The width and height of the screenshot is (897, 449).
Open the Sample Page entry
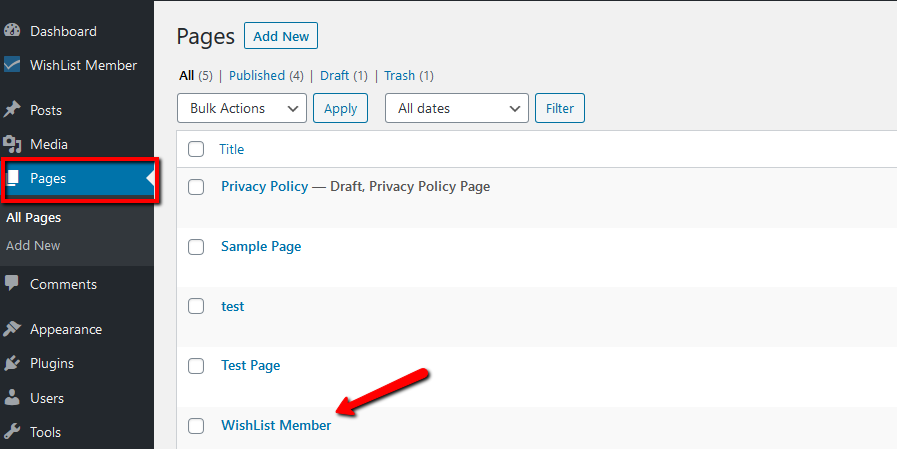(261, 247)
